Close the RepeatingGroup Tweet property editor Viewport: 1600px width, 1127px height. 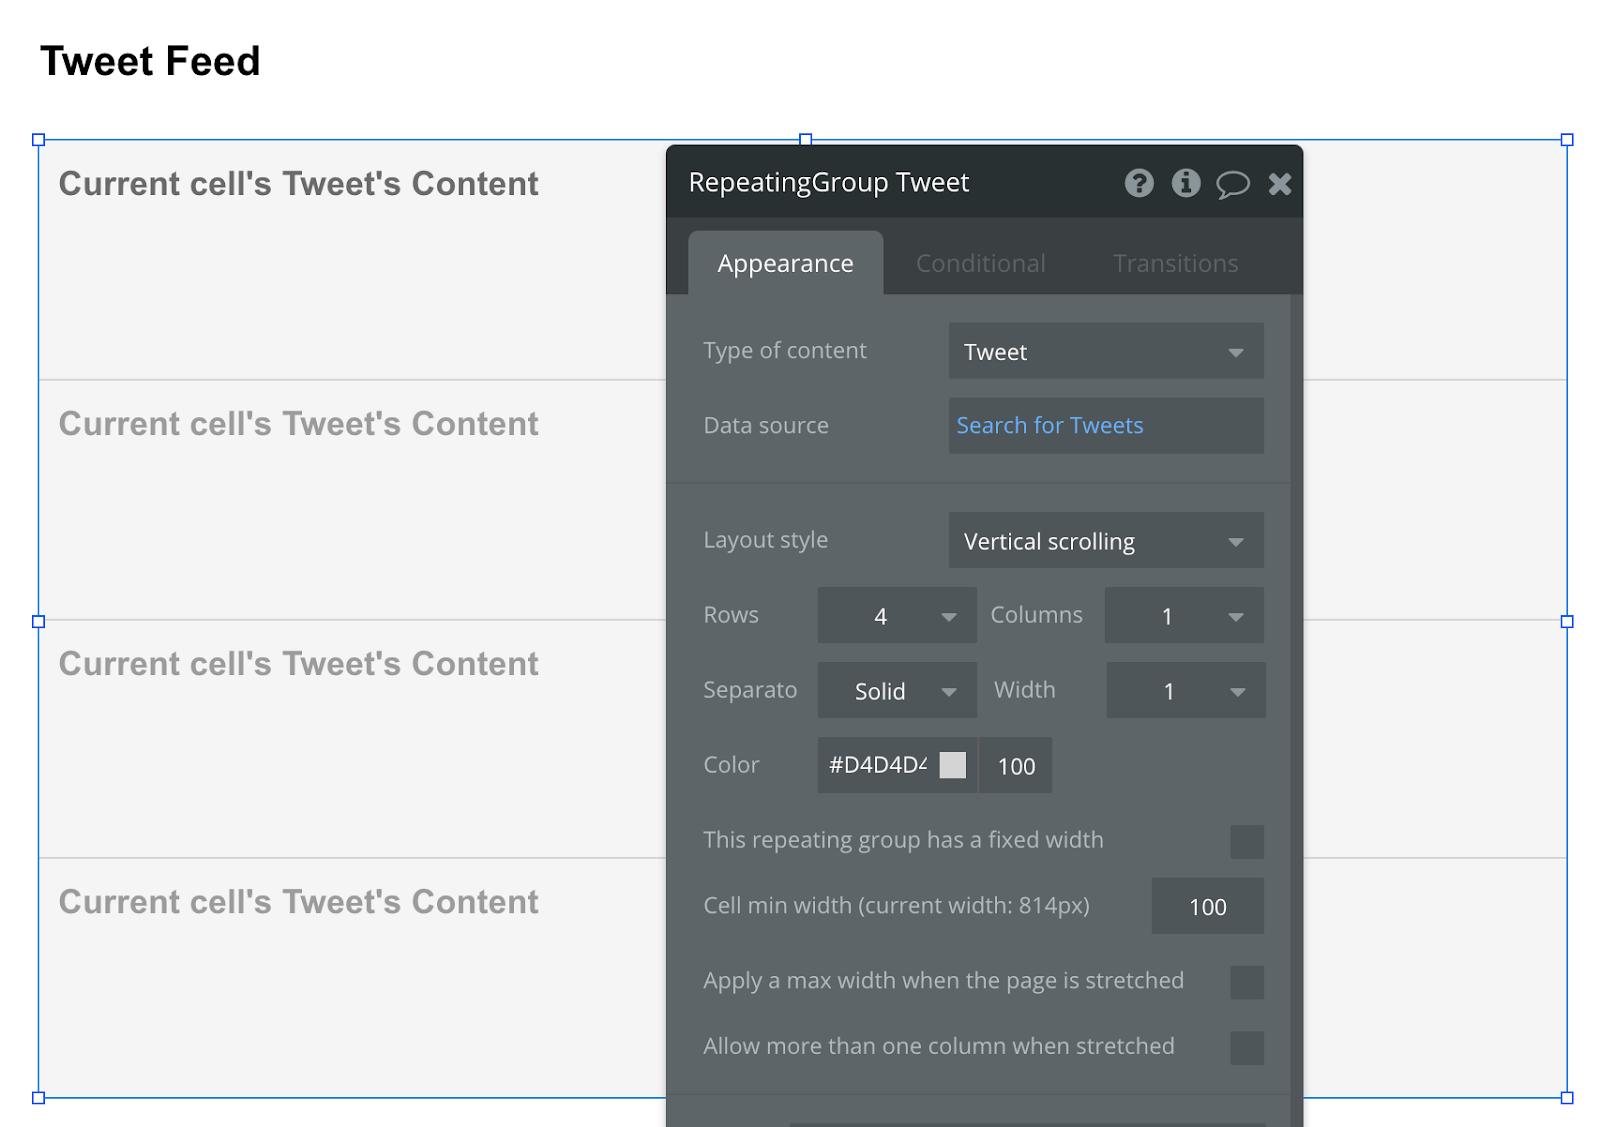click(x=1280, y=183)
